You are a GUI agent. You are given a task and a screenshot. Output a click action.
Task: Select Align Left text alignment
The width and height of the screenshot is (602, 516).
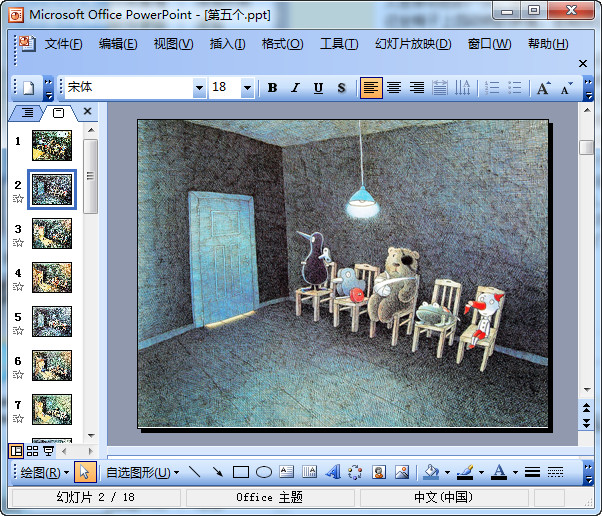[x=371, y=88]
